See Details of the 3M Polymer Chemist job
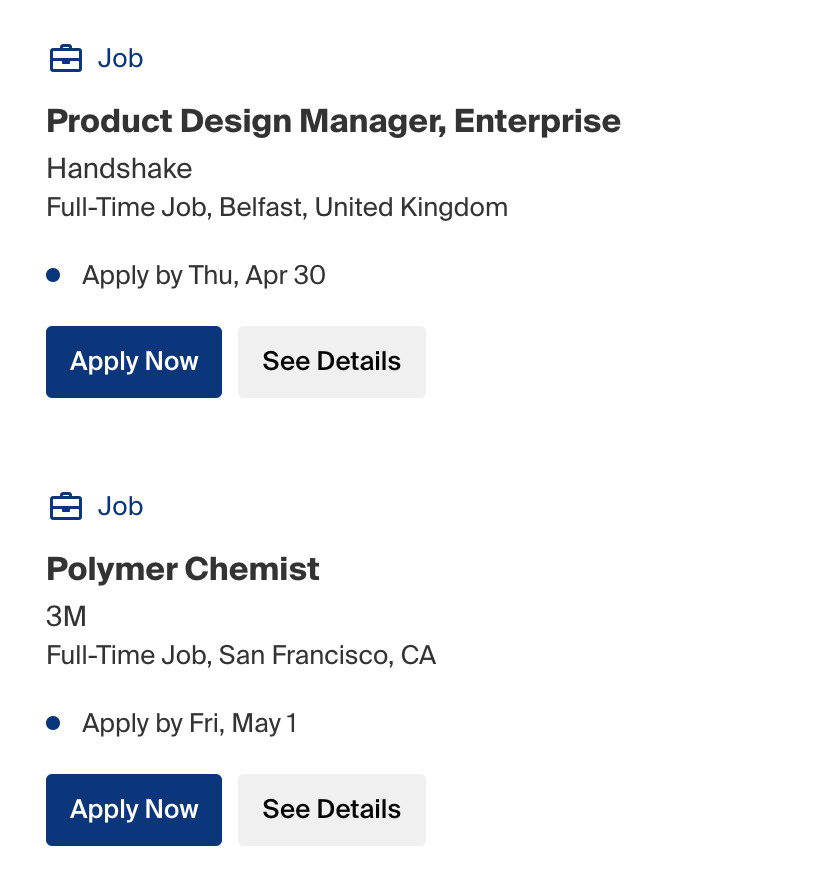 pyautogui.click(x=332, y=810)
